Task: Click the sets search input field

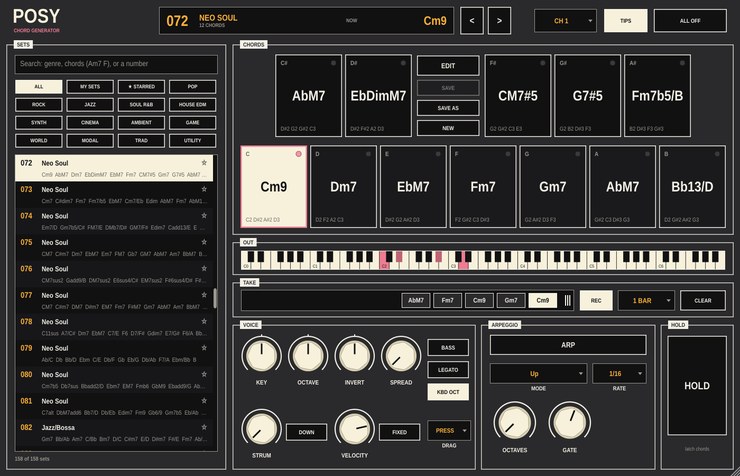Action: pos(116,64)
